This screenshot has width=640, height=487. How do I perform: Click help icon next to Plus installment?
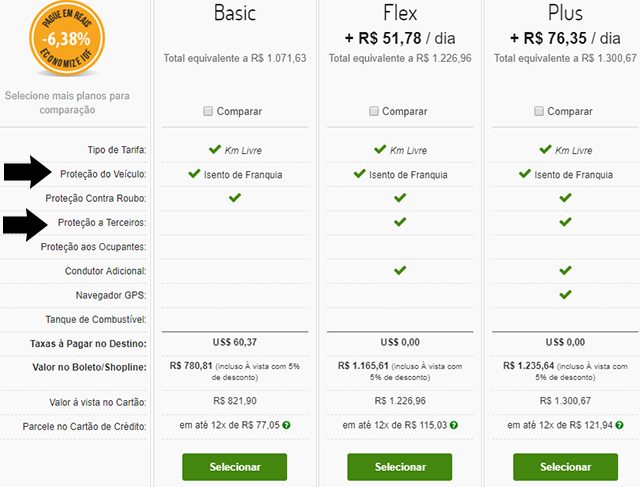(619, 425)
